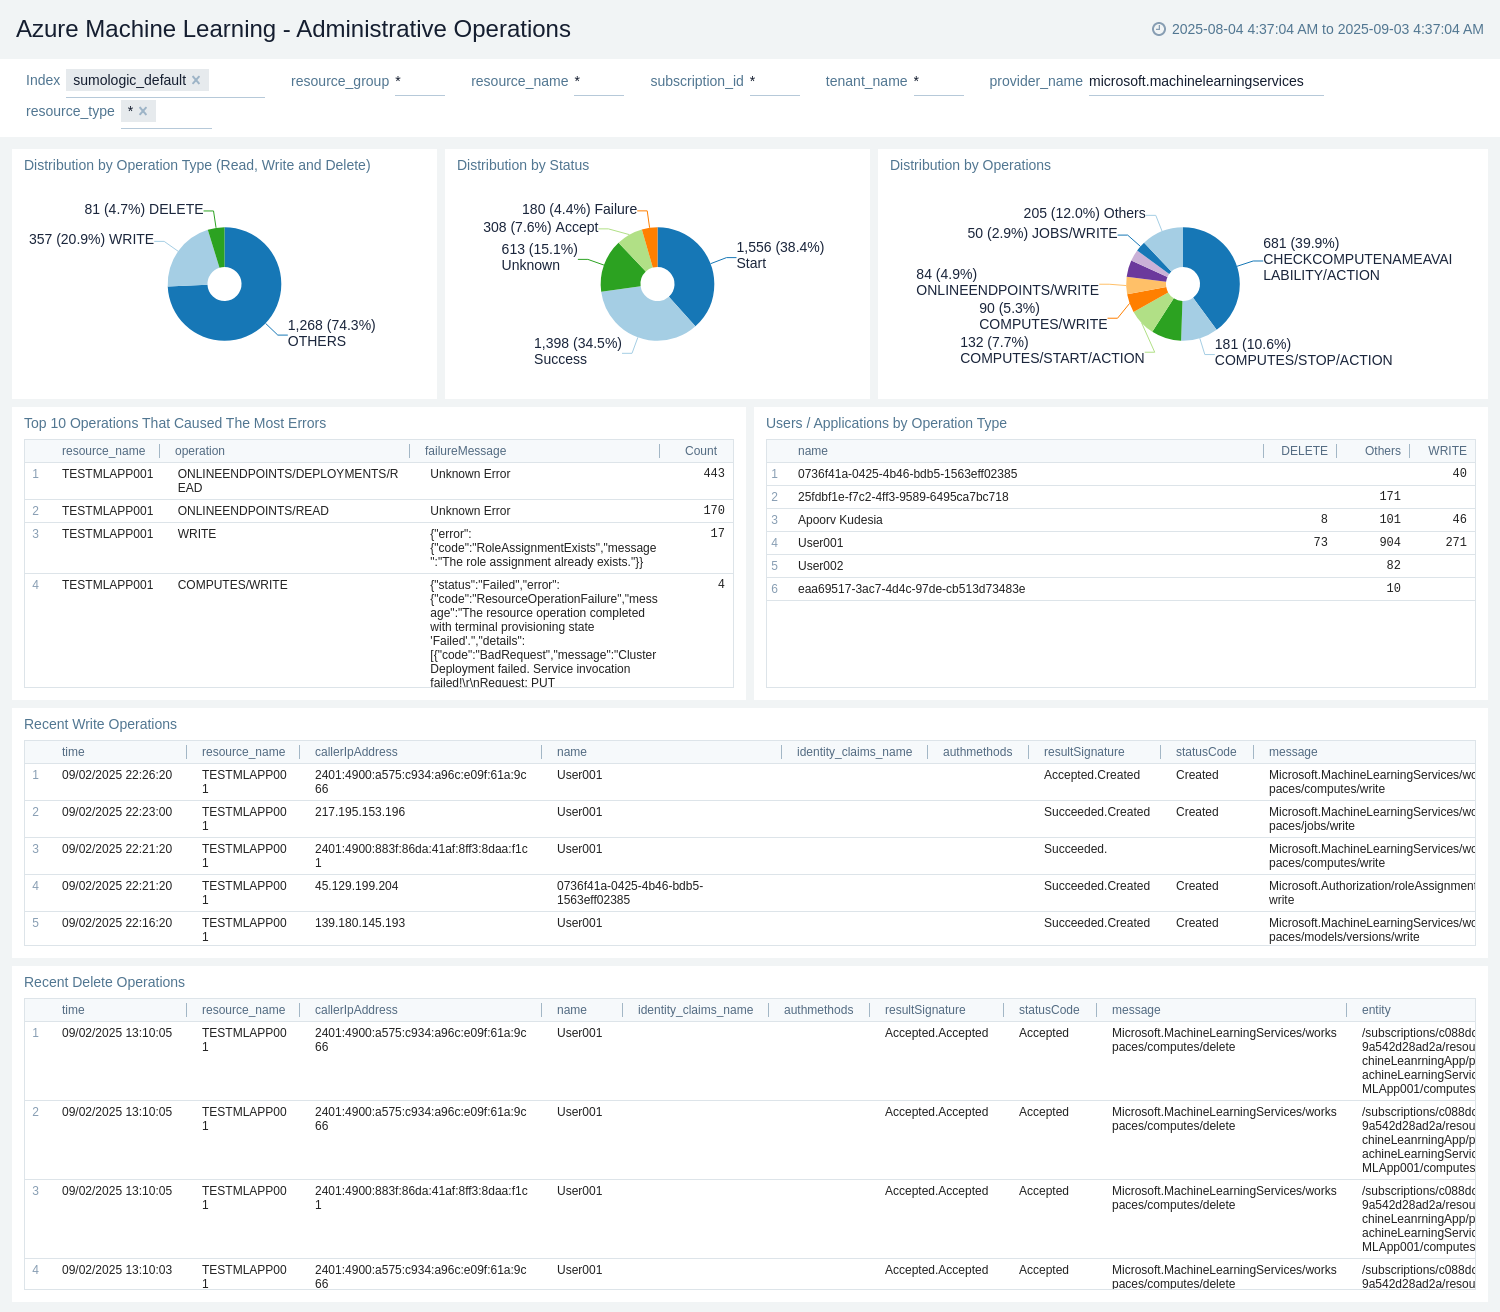This screenshot has width=1500, height=1312.
Task: Click delete time 09/02/2025 13:10:03
Action: click(117, 1270)
